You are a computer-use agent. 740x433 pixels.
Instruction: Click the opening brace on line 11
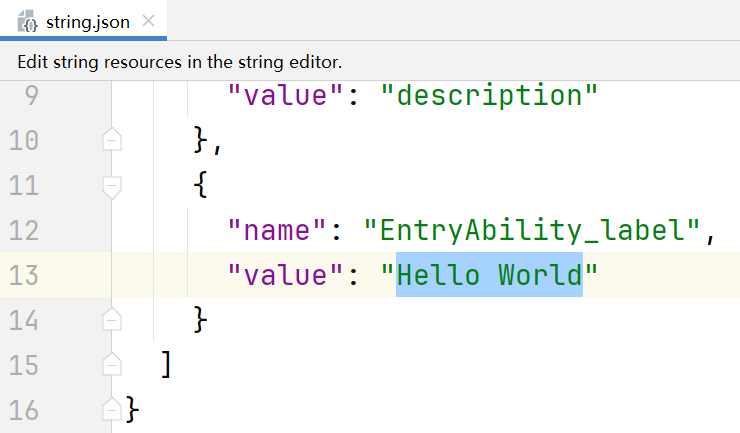click(200, 184)
